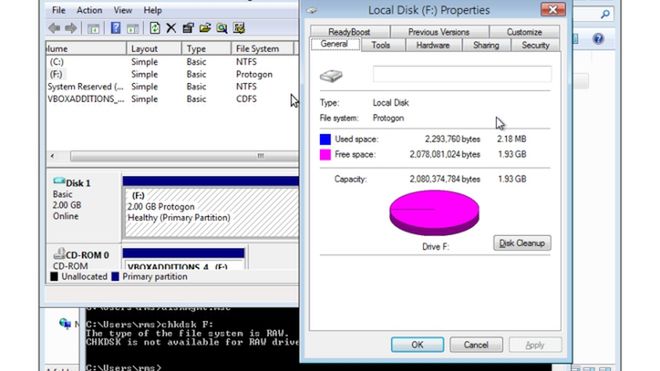Click the scrollbar left arrow in volume list

52,156
